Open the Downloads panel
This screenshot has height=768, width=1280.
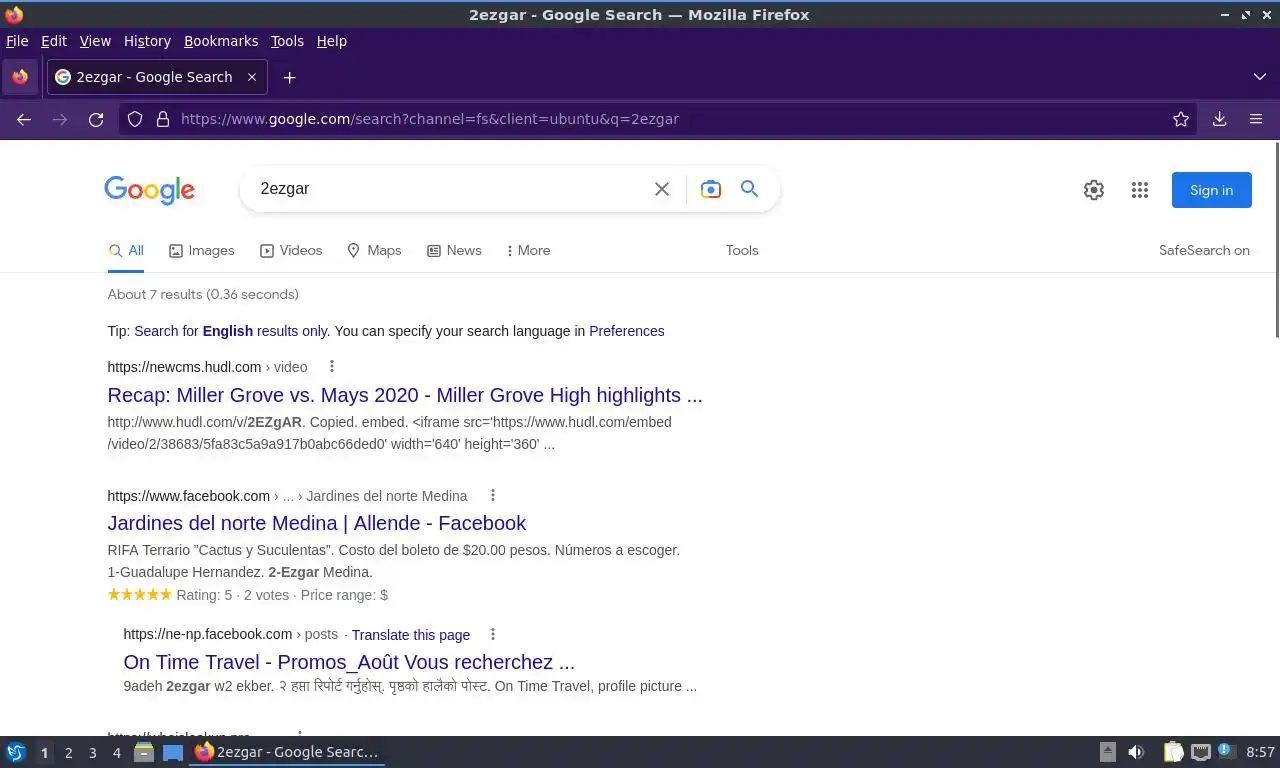coord(1219,119)
